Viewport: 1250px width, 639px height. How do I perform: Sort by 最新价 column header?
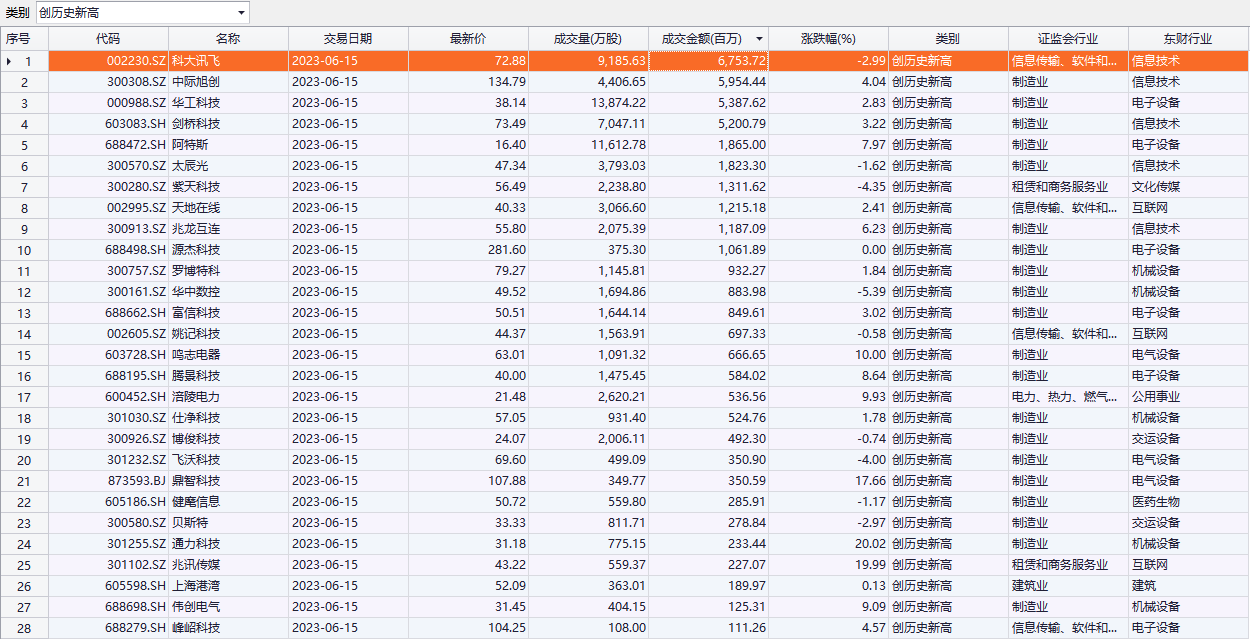[468, 39]
